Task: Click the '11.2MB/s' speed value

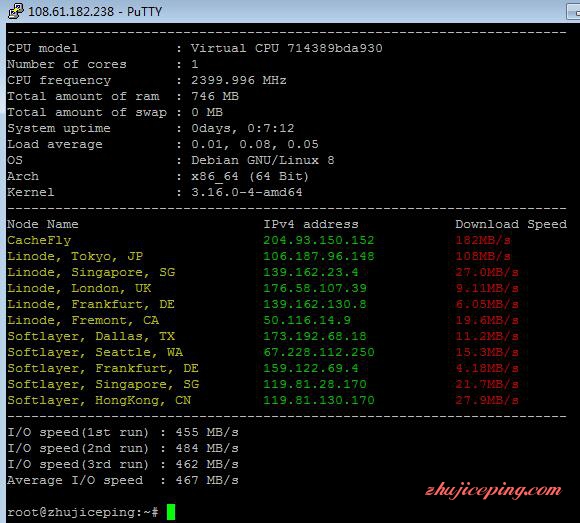Action: click(487, 336)
